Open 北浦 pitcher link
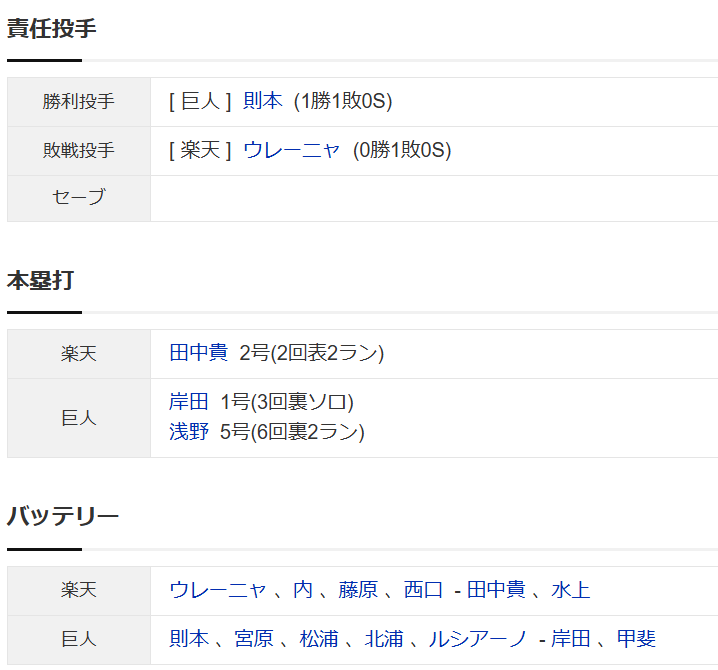The image size is (718, 670). 384,638
